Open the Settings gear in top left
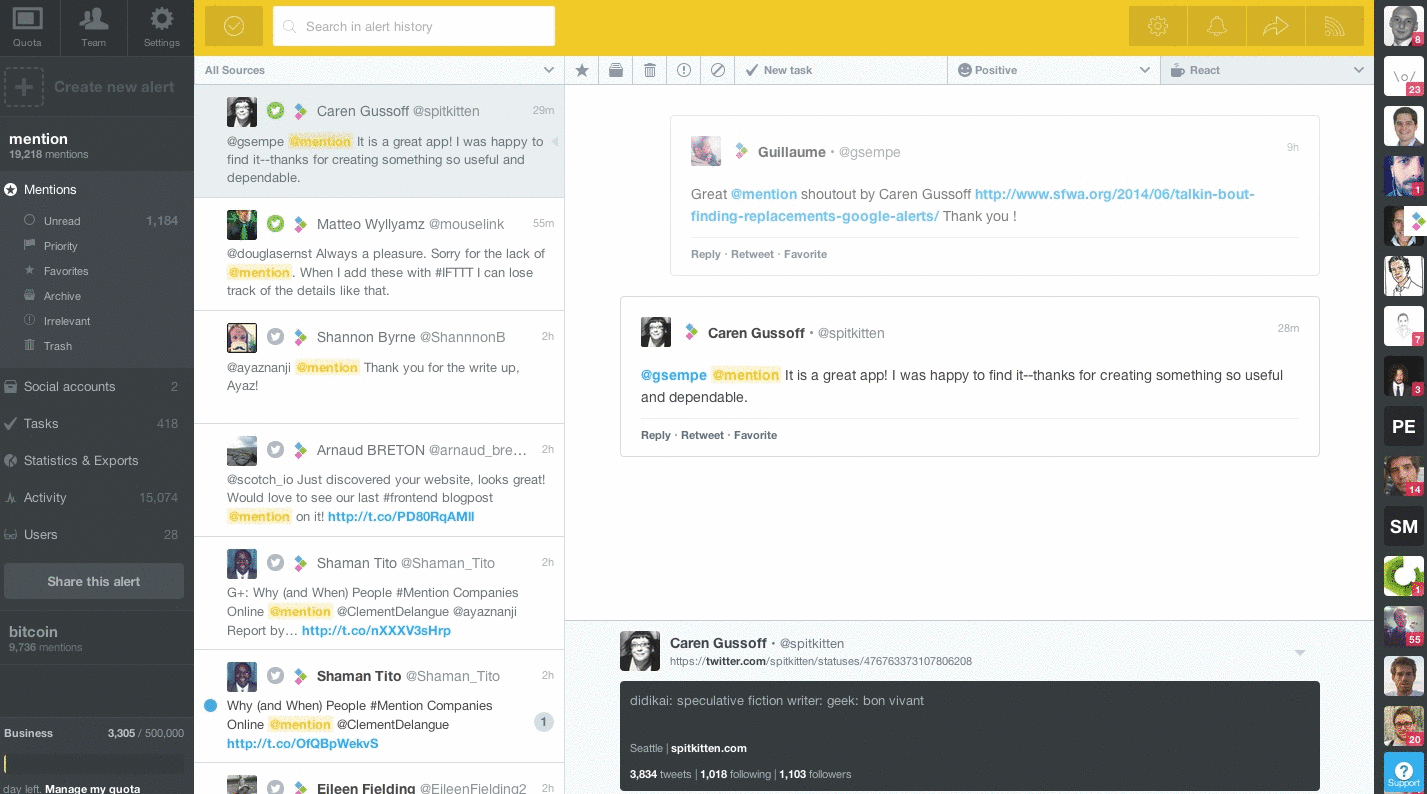1427x794 pixels. coord(161,27)
